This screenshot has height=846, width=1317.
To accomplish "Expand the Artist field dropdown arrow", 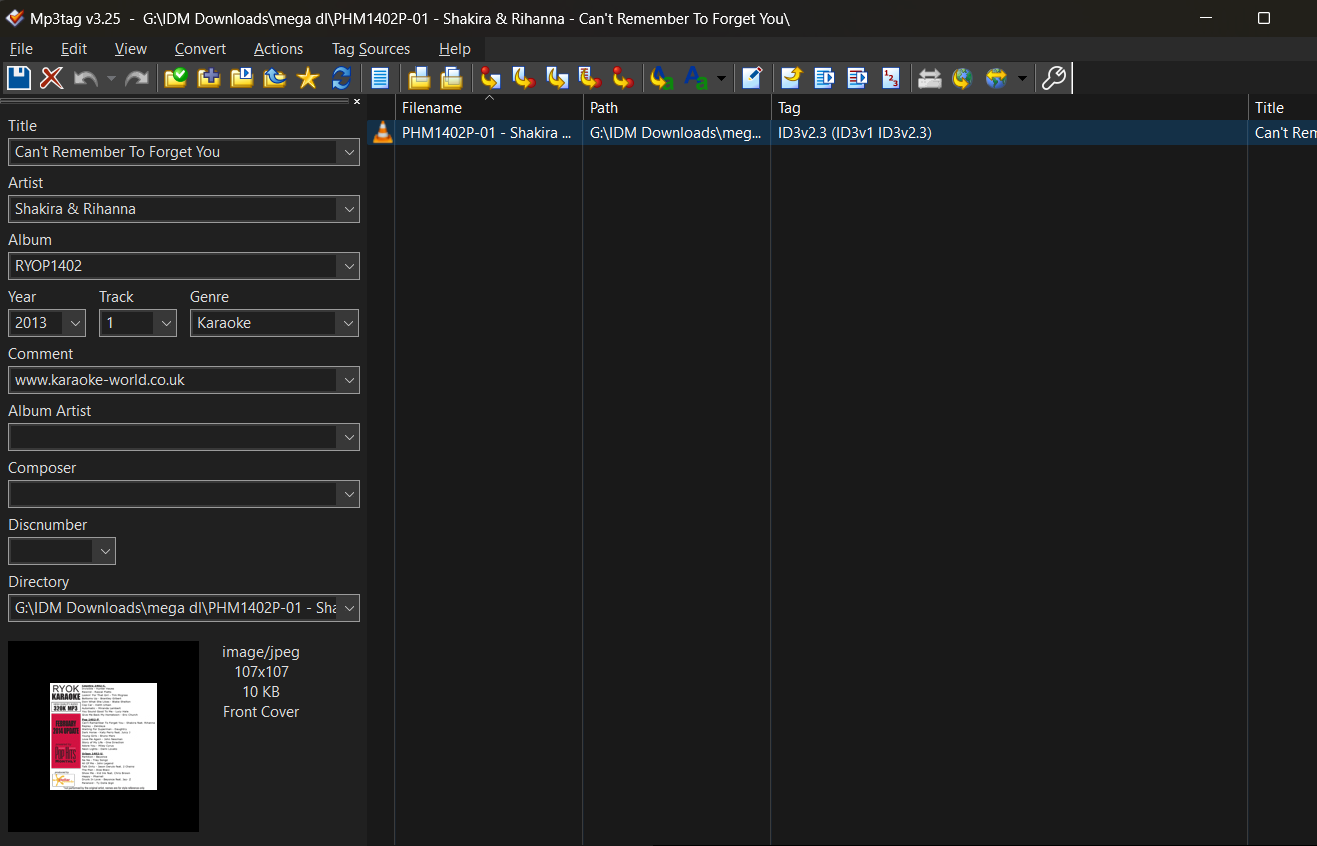I will pyautogui.click(x=348, y=209).
